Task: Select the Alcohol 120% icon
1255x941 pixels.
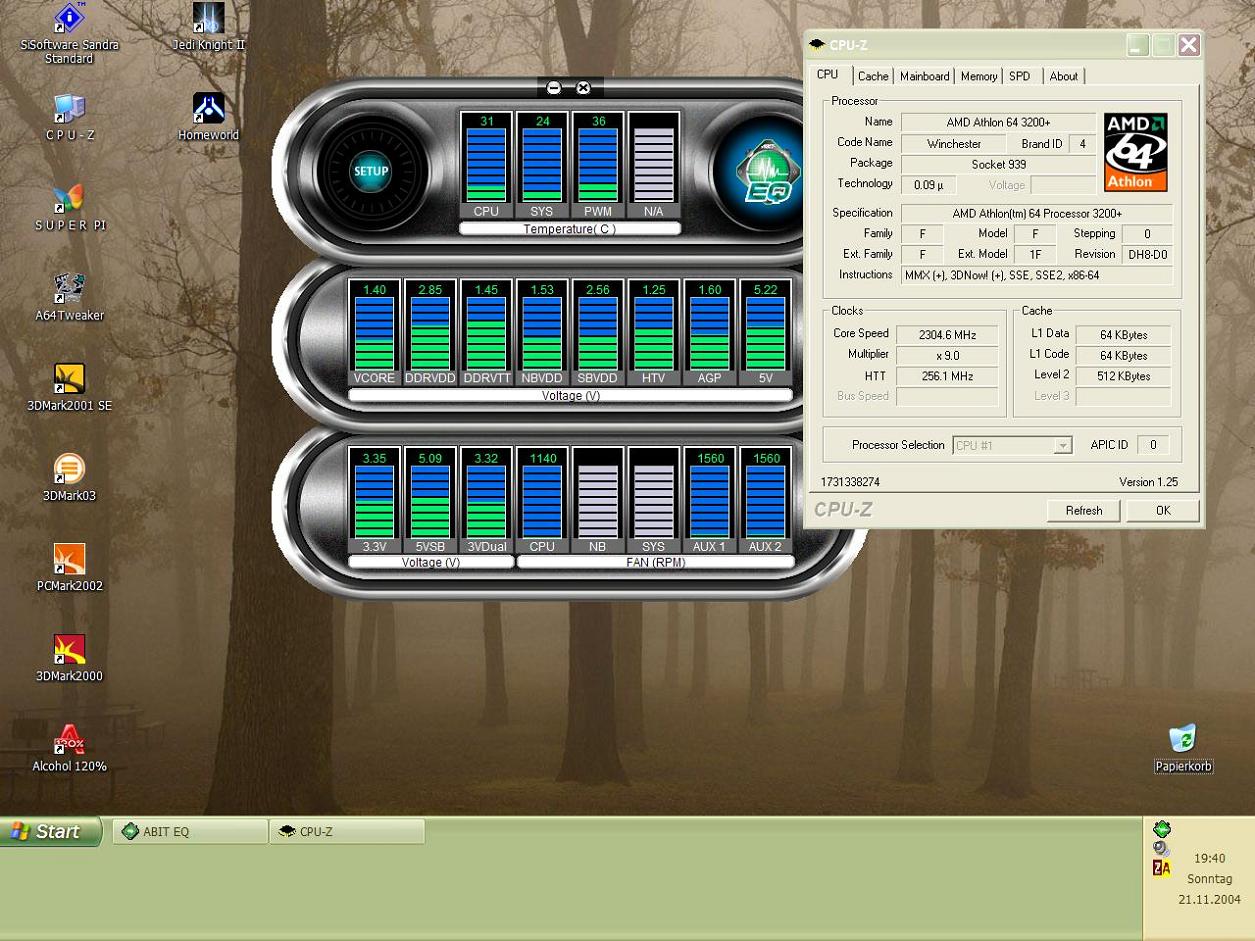Action: click(69, 740)
